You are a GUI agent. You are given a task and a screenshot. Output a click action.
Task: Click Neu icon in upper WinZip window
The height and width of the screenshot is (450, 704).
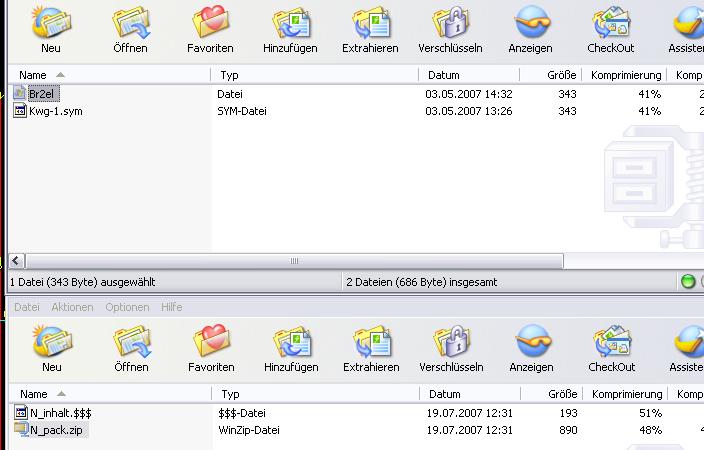(x=51, y=22)
